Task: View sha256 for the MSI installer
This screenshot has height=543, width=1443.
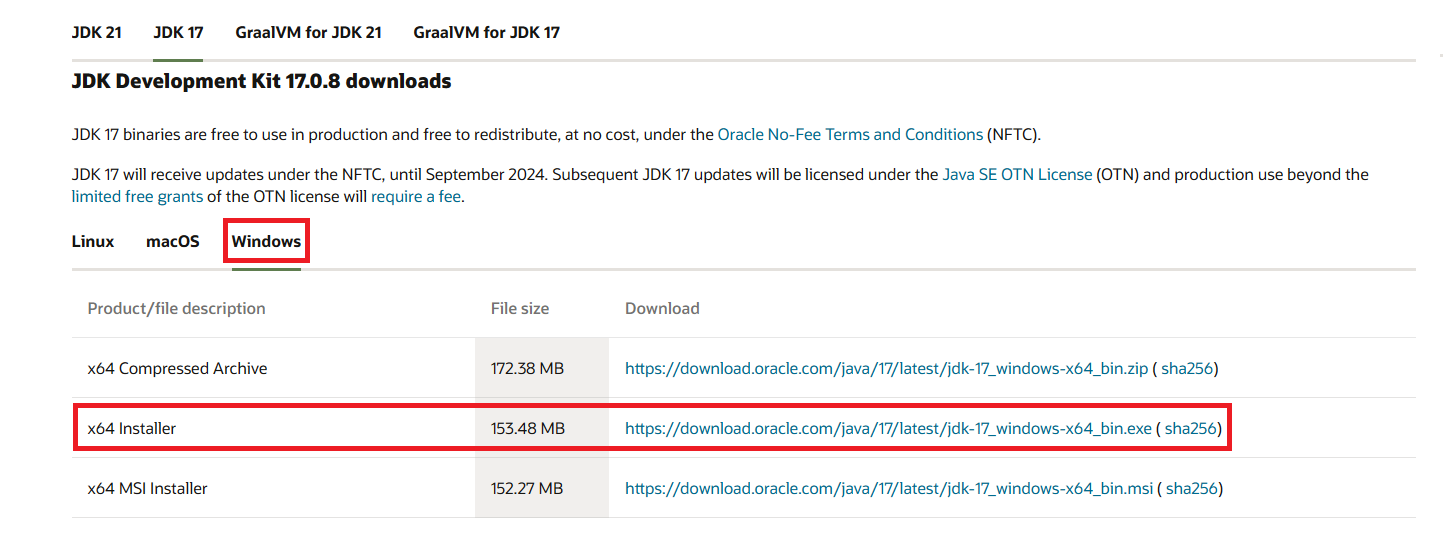Action: tap(1192, 489)
